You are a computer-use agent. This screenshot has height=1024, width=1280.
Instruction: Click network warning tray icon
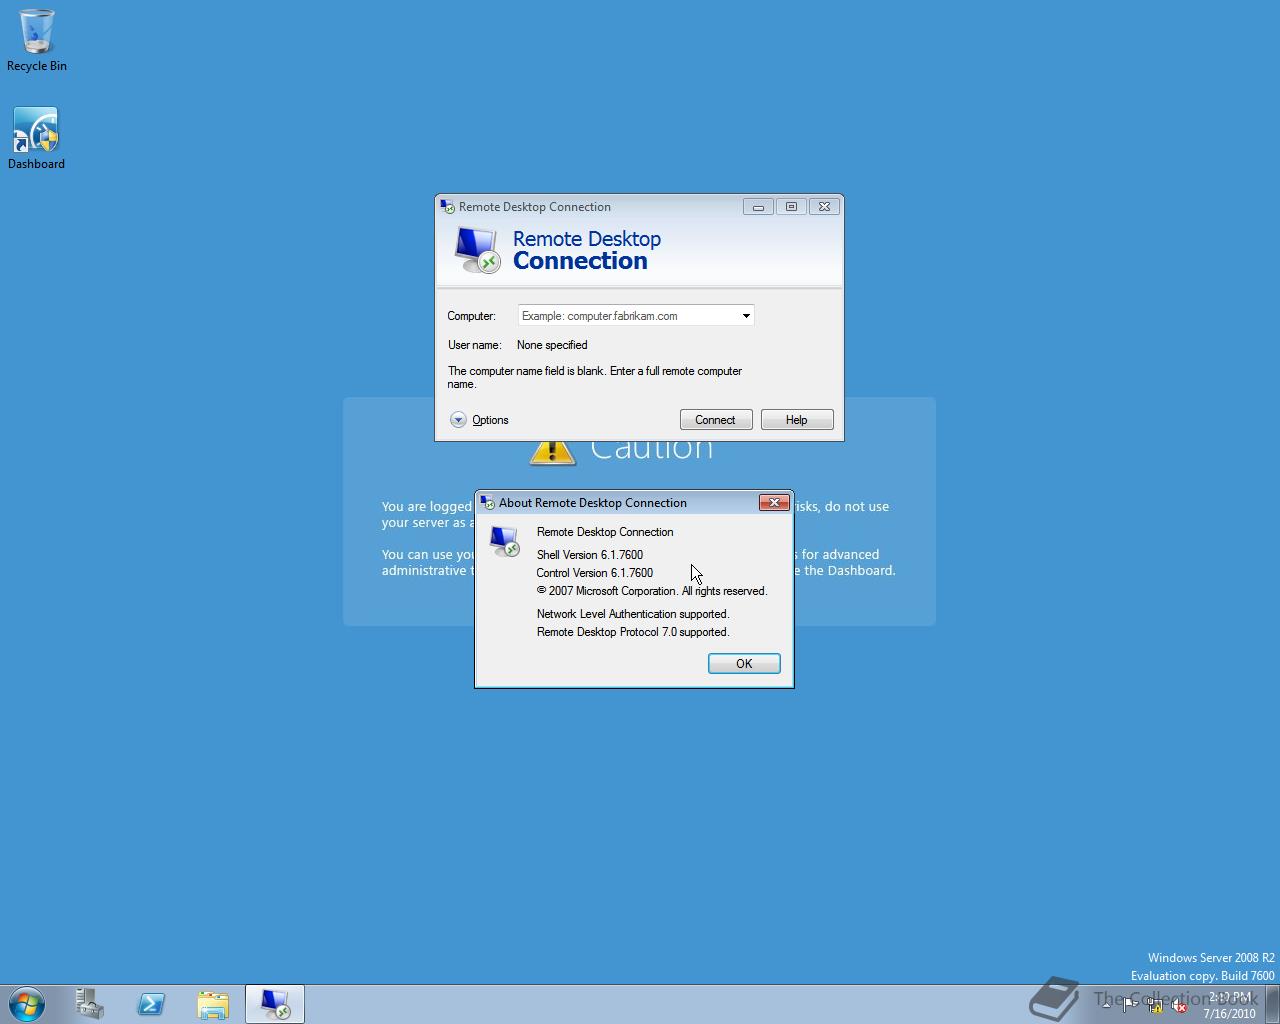tap(1155, 1005)
